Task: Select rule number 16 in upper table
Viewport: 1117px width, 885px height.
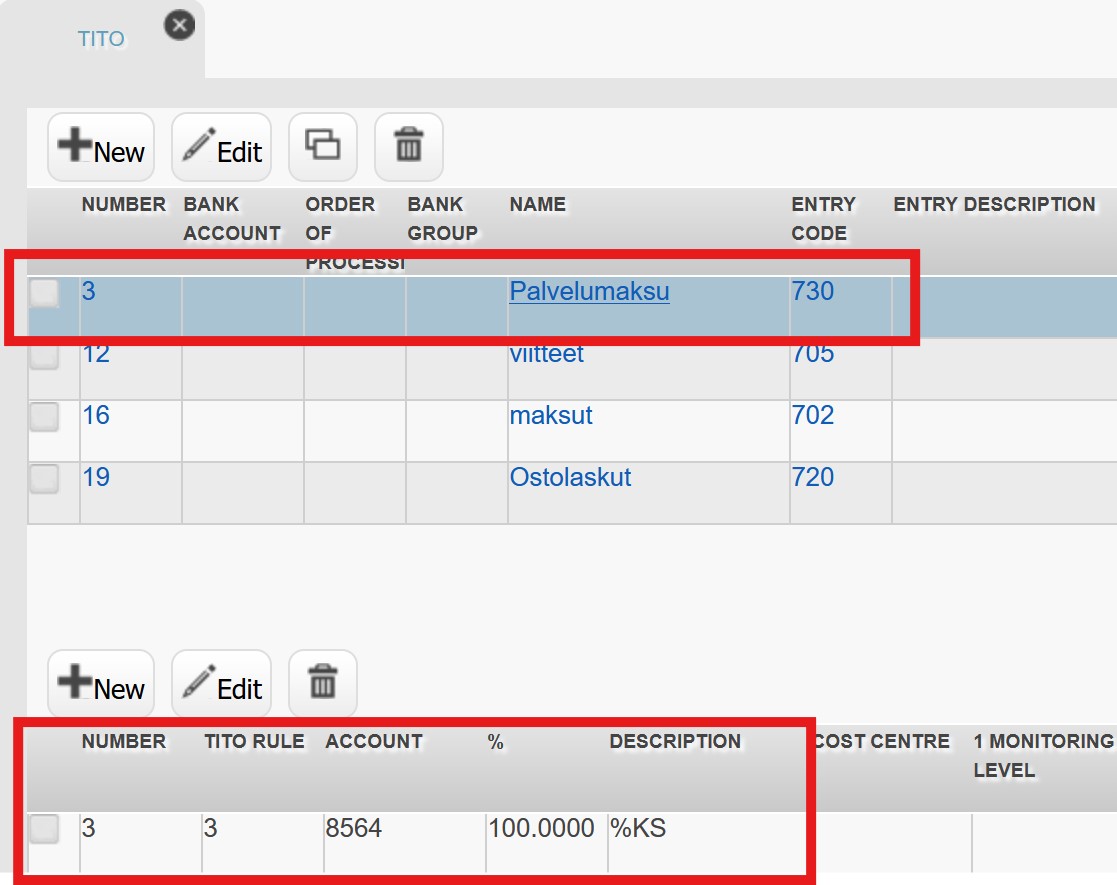Action: pos(95,415)
